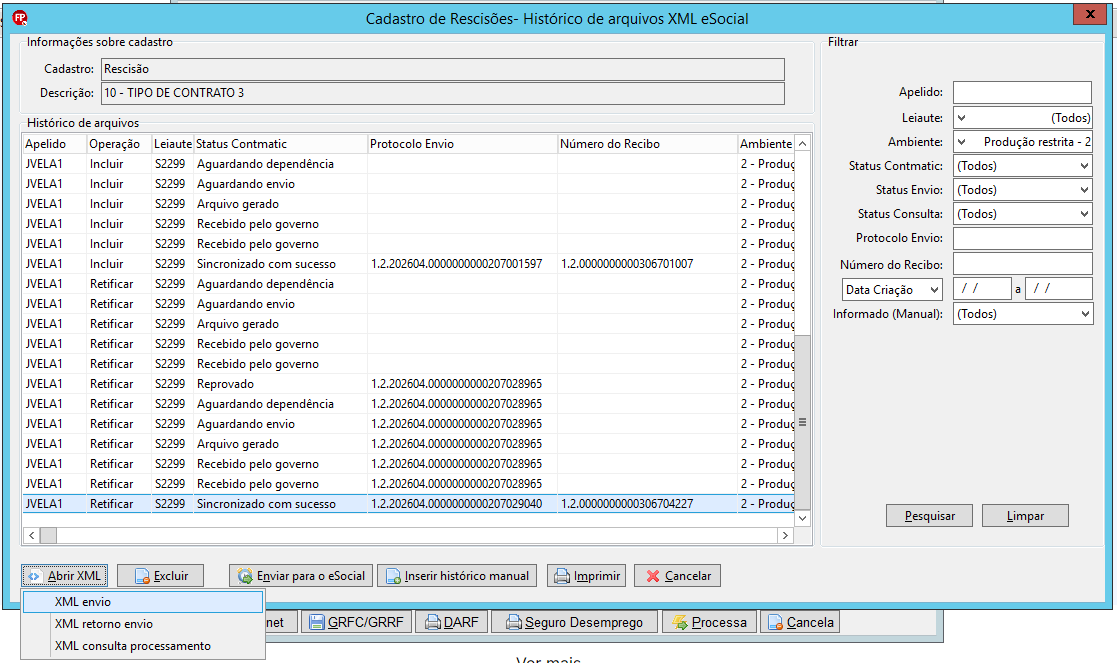Select XML consulta processamento menu entry
The width and height of the screenshot is (1117, 663).
[143, 646]
